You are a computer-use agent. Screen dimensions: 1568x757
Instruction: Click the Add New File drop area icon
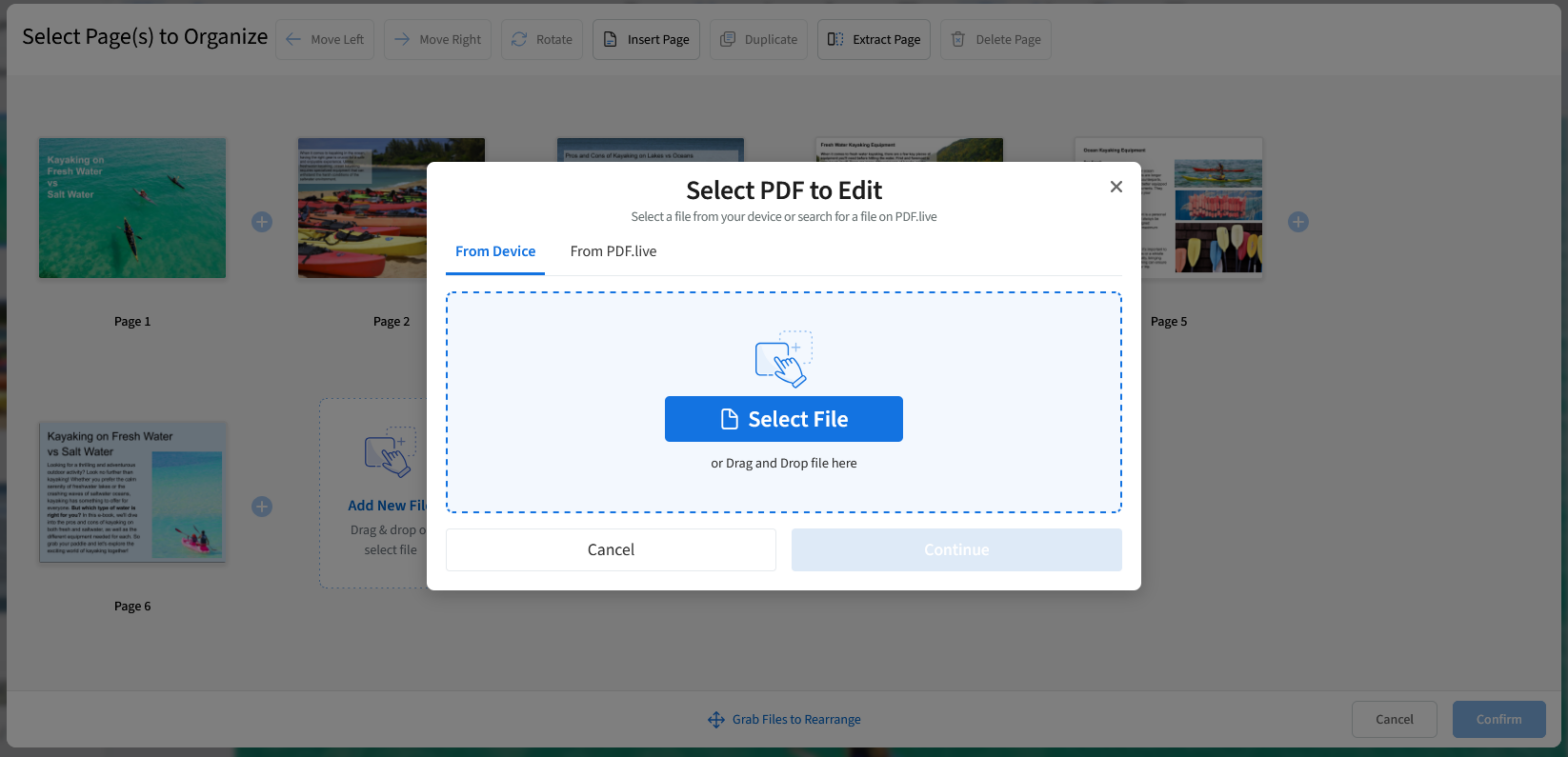point(390,452)
